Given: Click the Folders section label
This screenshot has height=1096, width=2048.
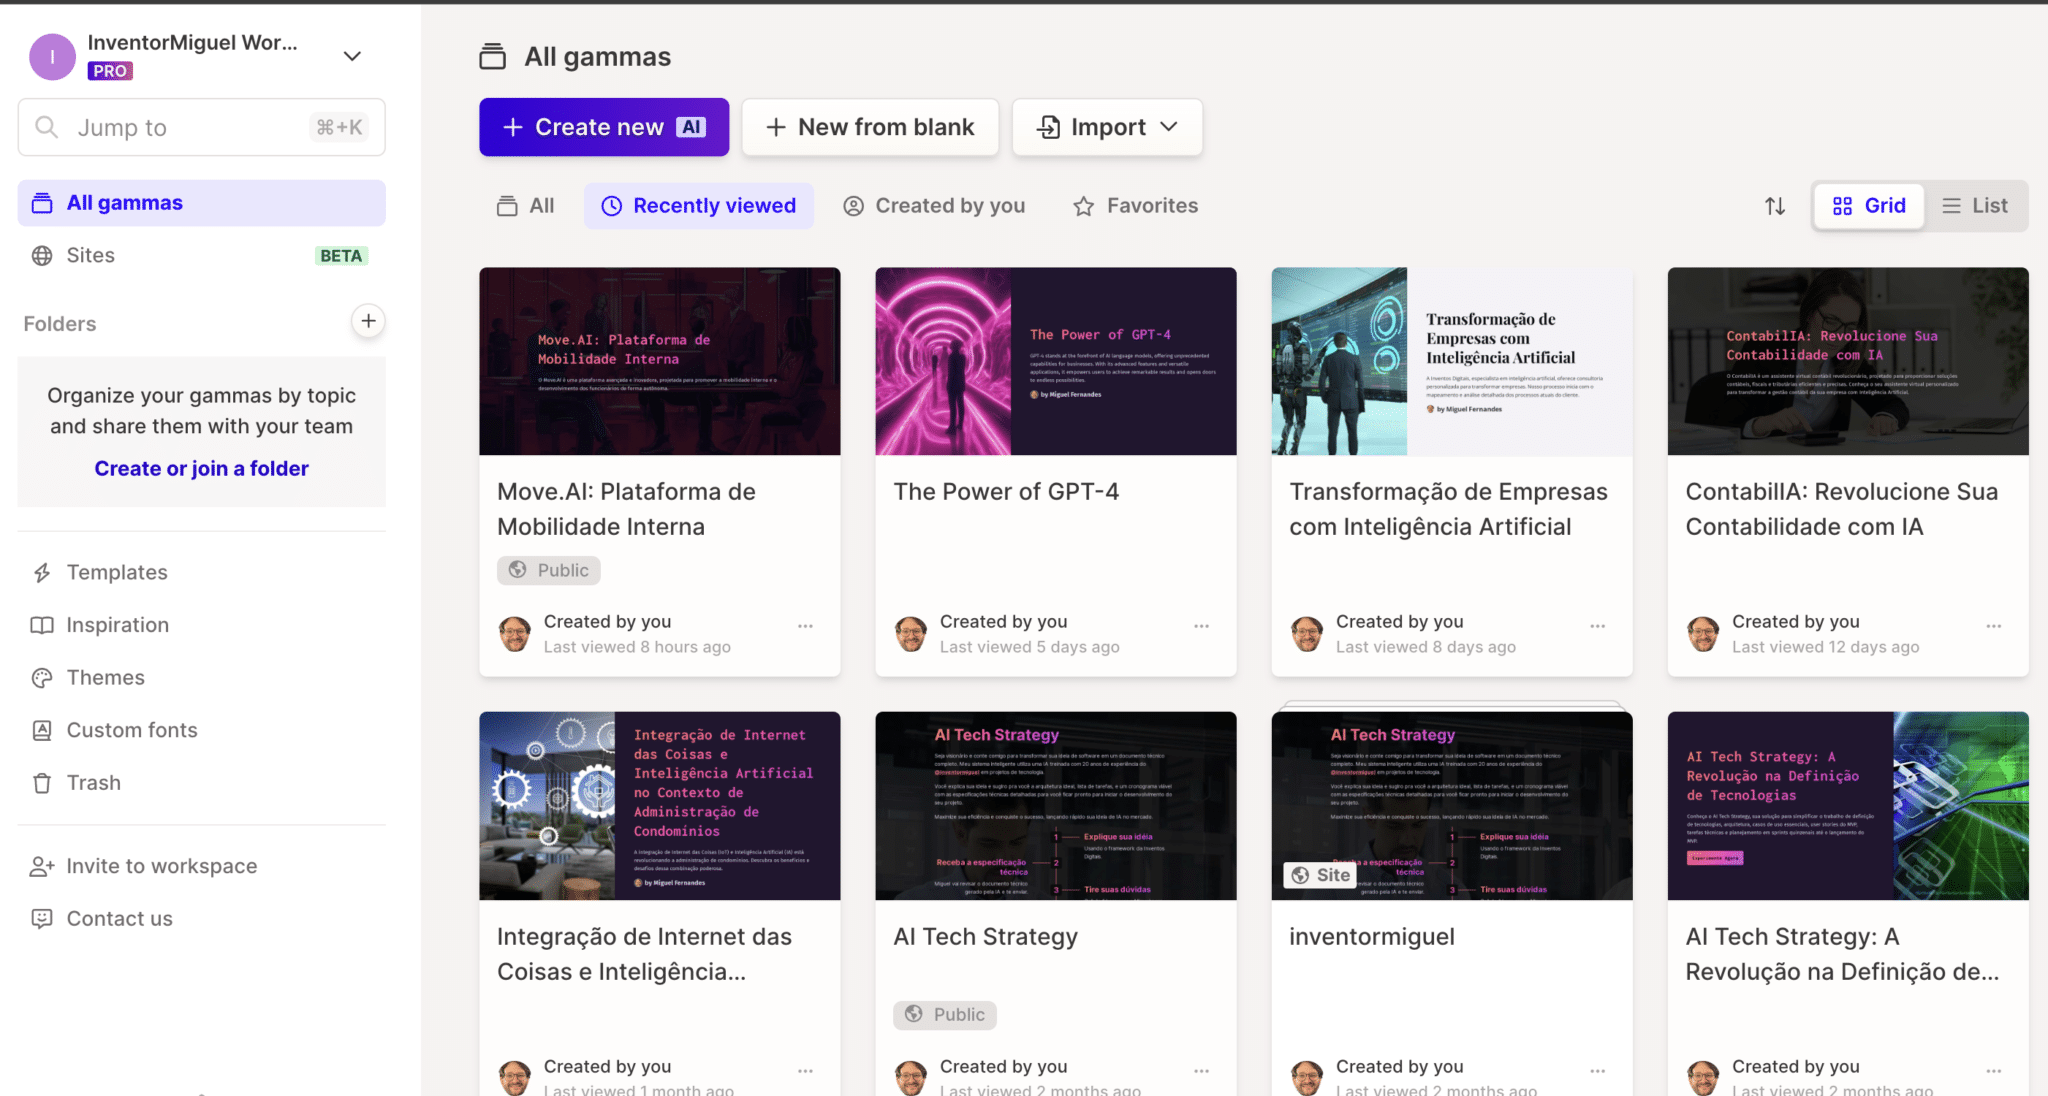Looking at the screenshot, I should coord(60,324).
